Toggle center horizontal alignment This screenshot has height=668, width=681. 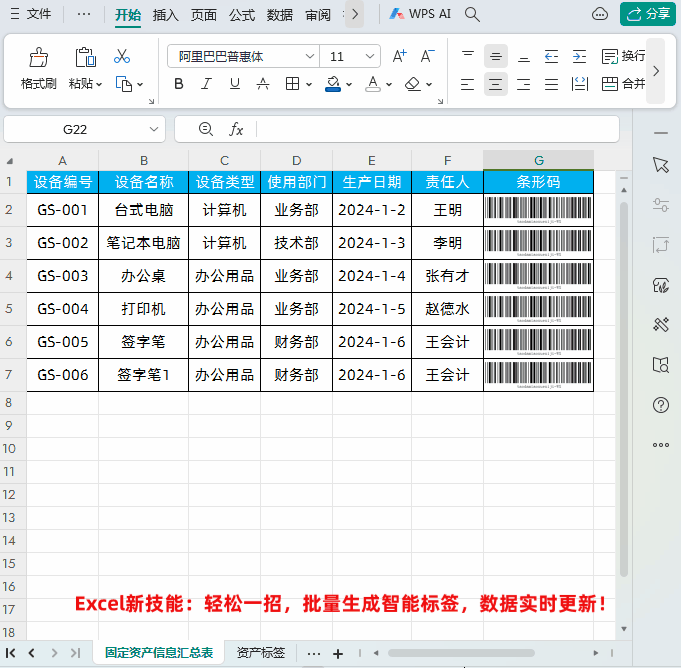coord(496,84)
